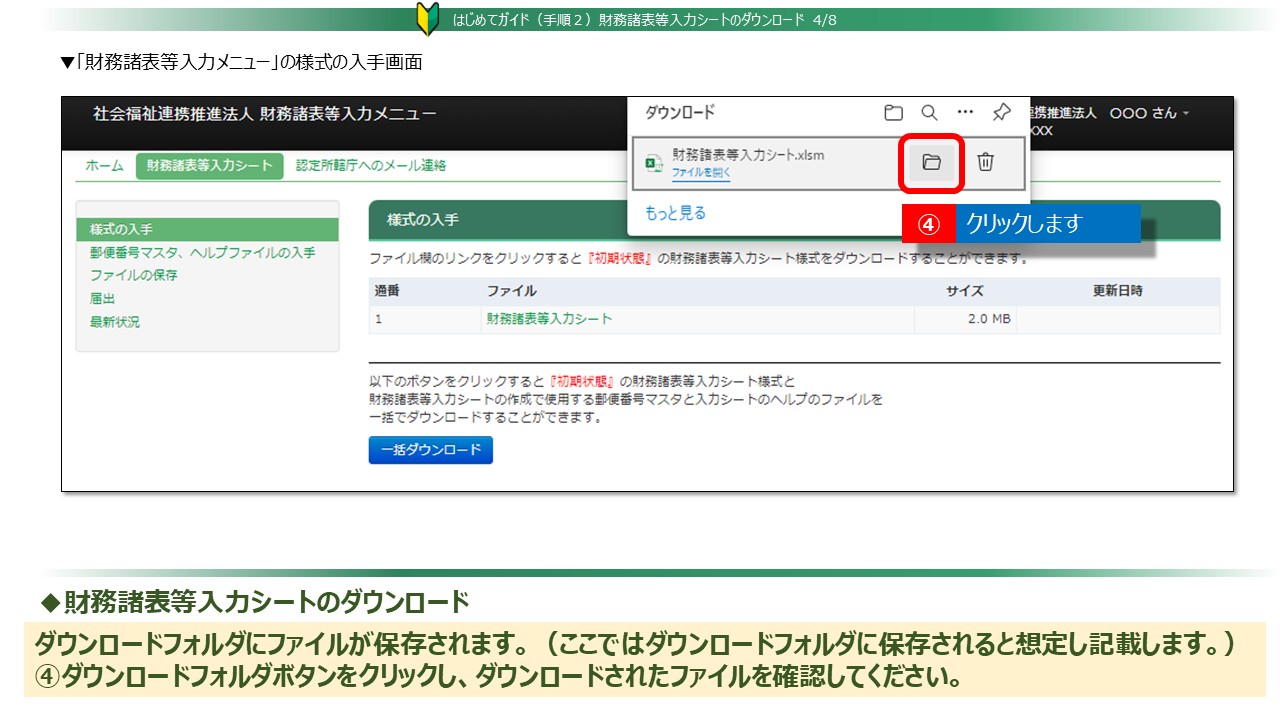This screenshot has height=720, width=1280.
Task: Download the 財務諸表等入力シート file link in table
Action: click(549, 319)
